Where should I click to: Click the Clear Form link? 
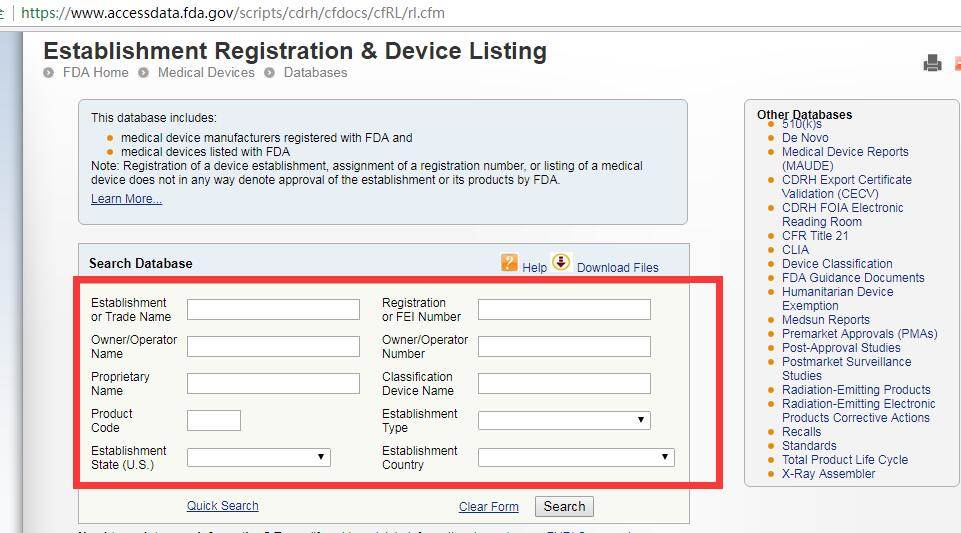488,507
